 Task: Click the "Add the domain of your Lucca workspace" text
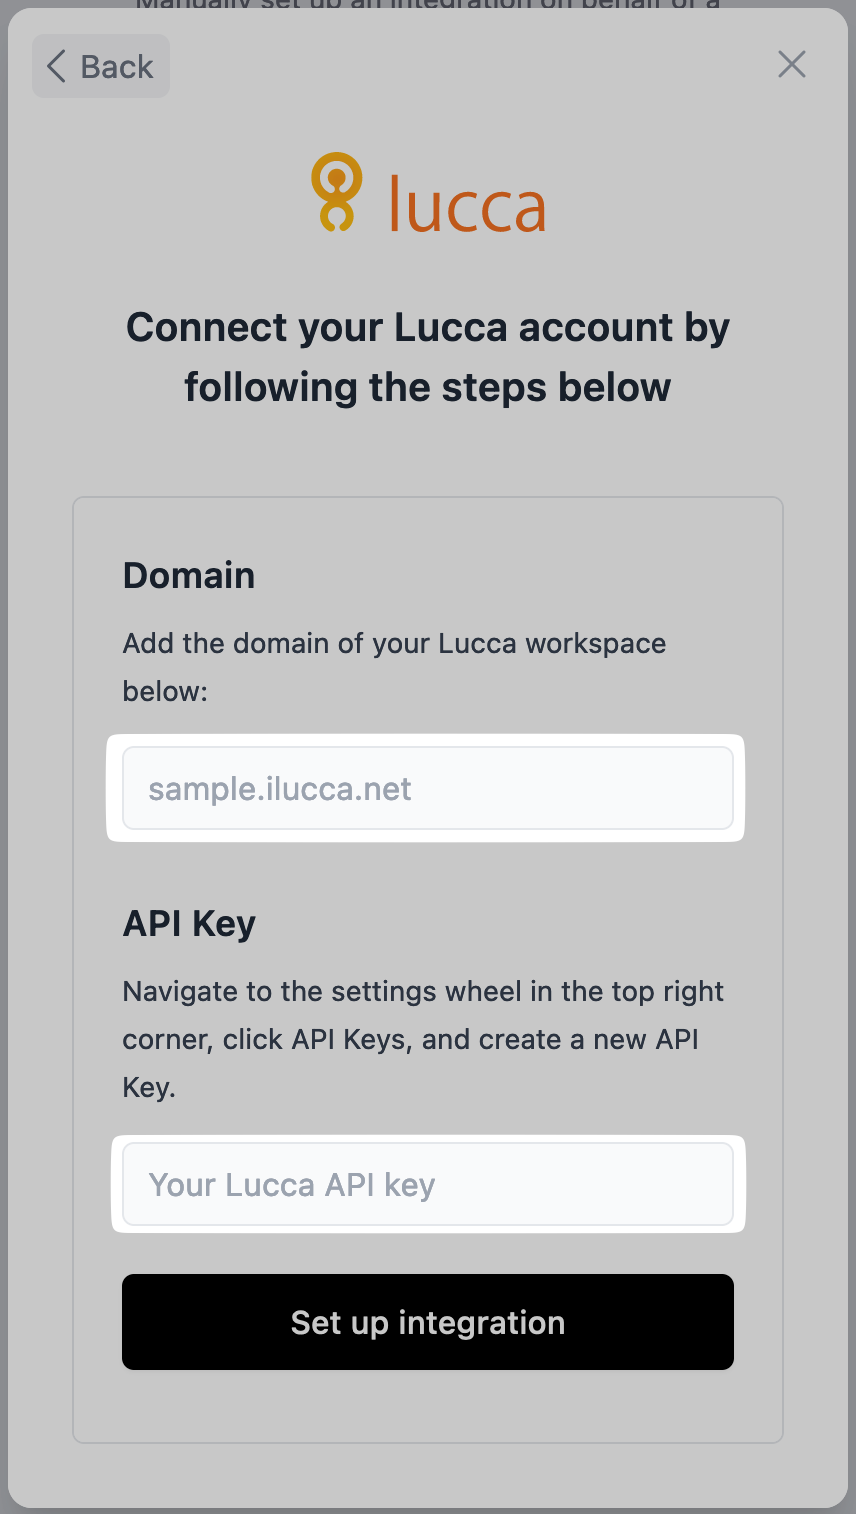394,643
